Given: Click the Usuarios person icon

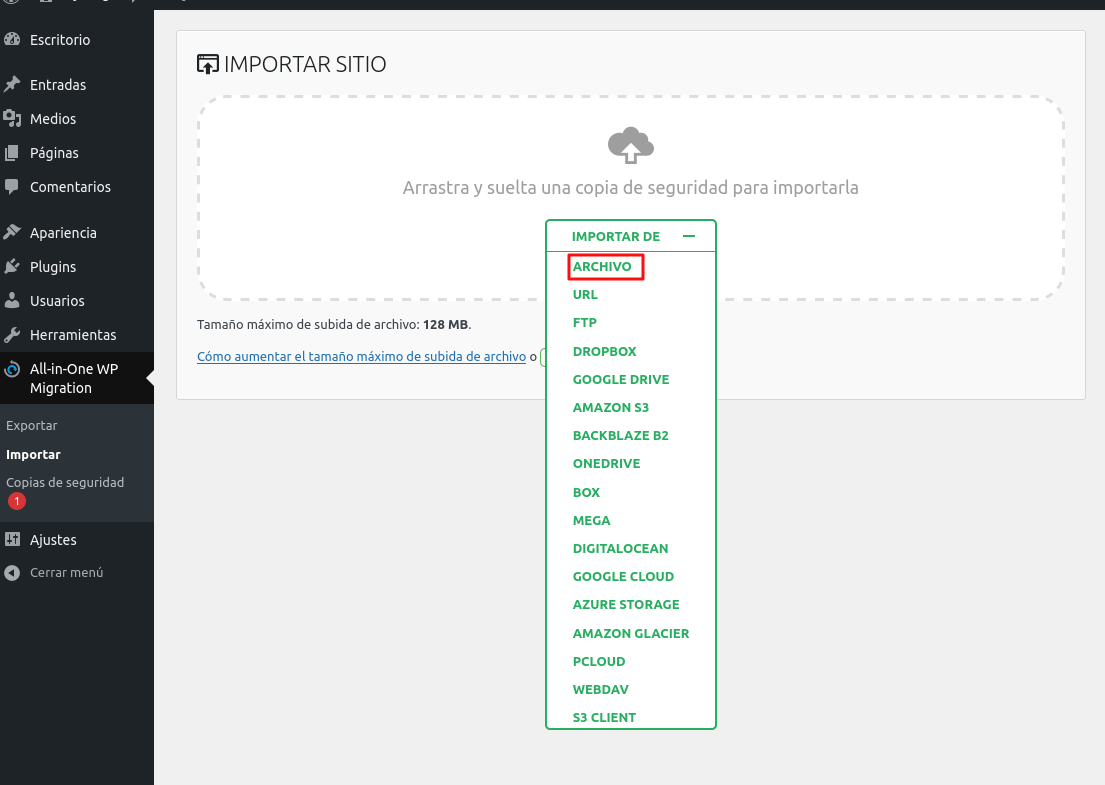Looking at the screenshot, I should [12, 300].
